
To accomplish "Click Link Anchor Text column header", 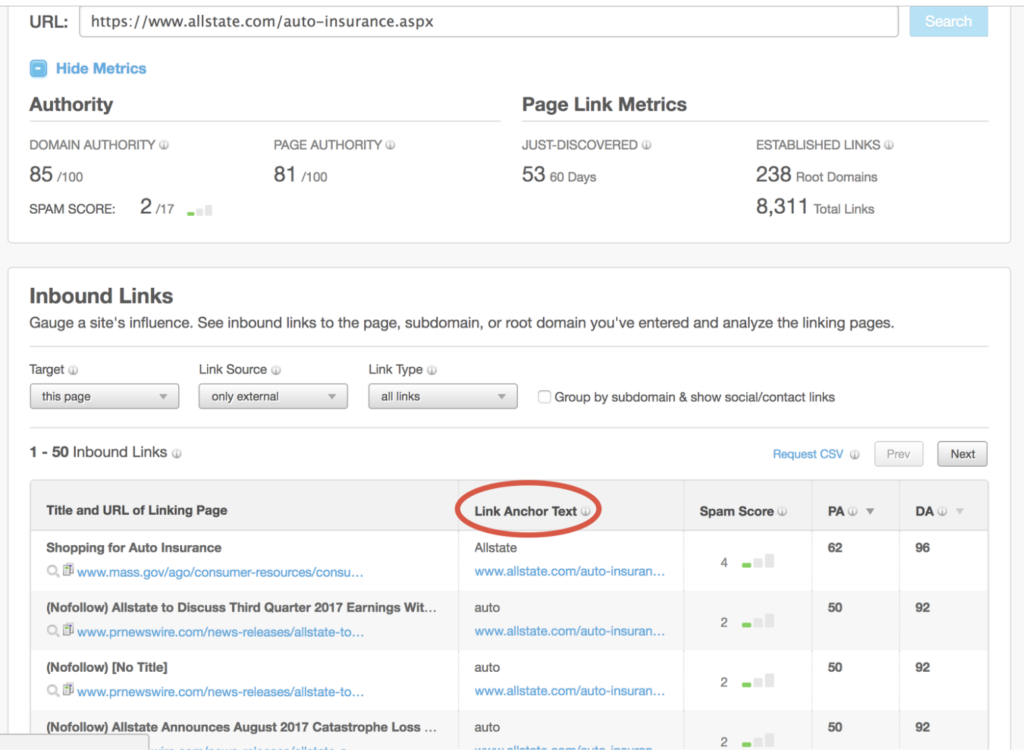I will click(x=526, y=511).
